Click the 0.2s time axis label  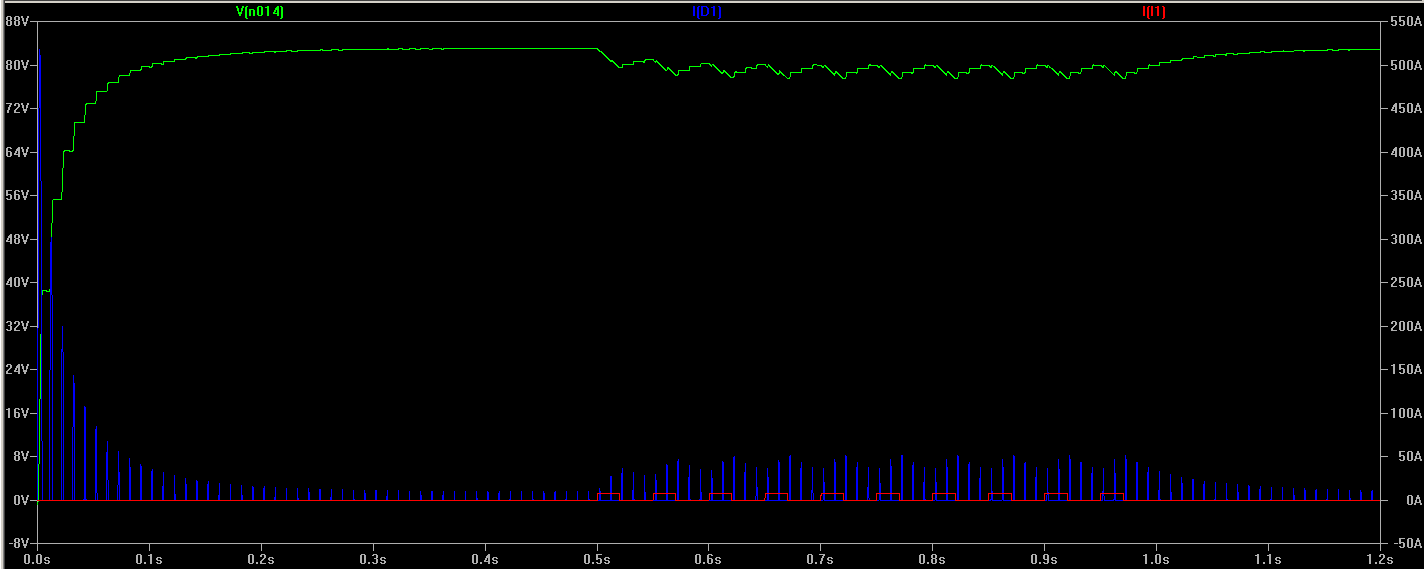[261, 560]
